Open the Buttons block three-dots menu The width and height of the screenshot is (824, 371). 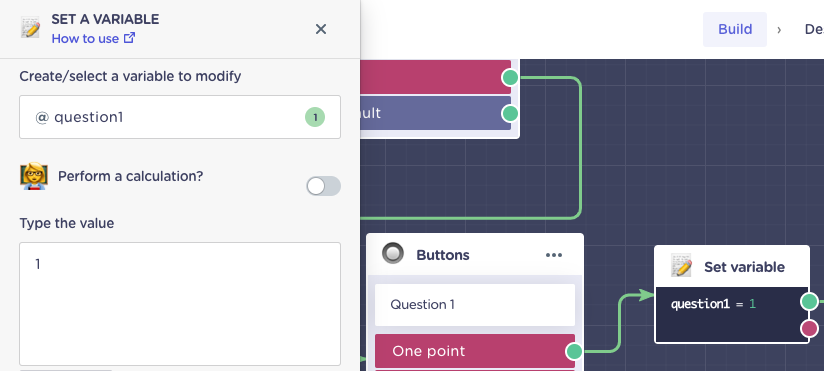click(x=554, y=255)
